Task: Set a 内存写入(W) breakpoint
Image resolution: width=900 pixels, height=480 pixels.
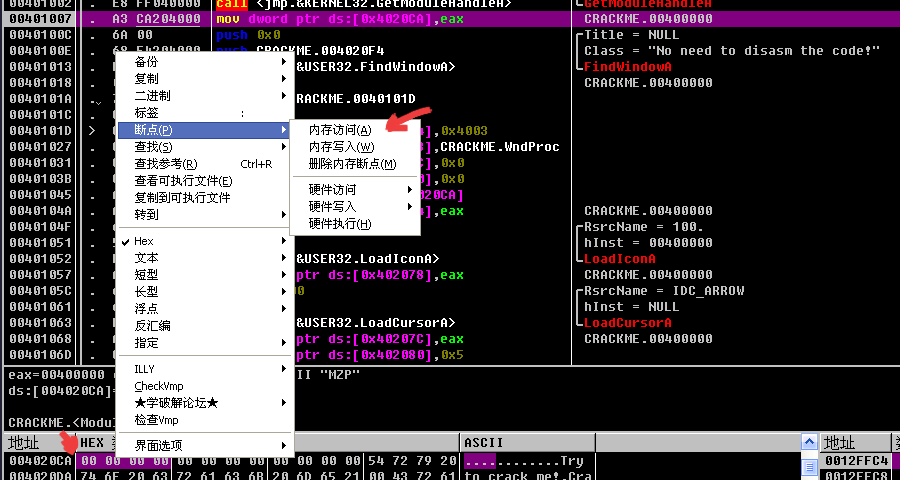Action: click(354, 148)
